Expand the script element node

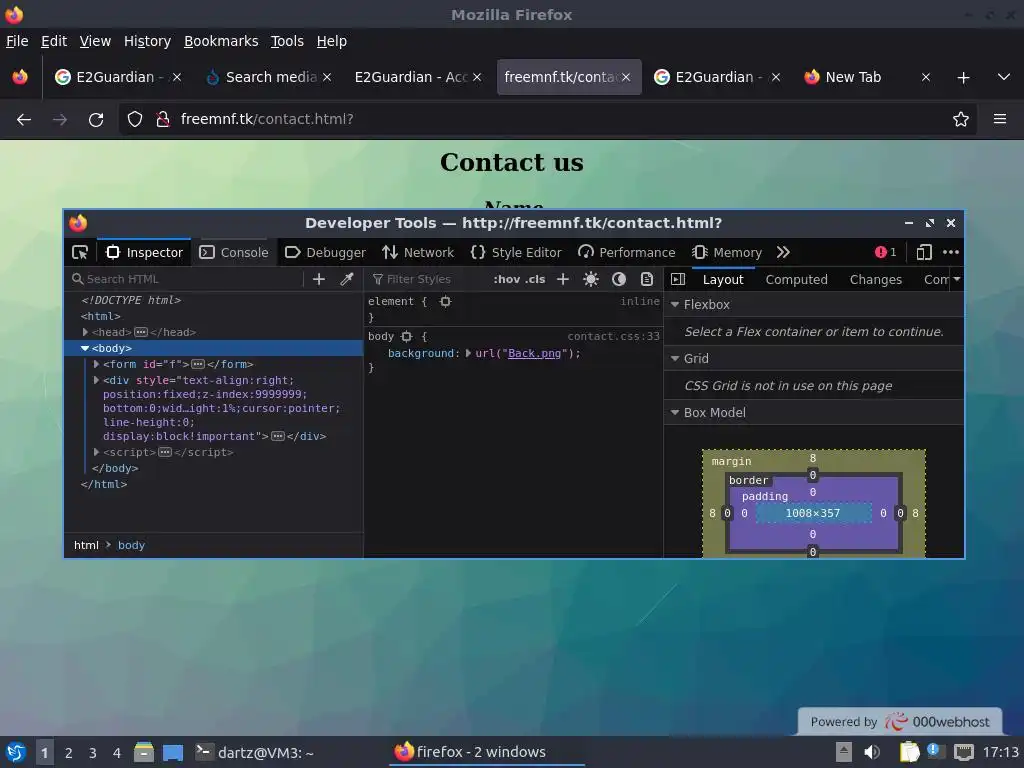pos(96,452)
